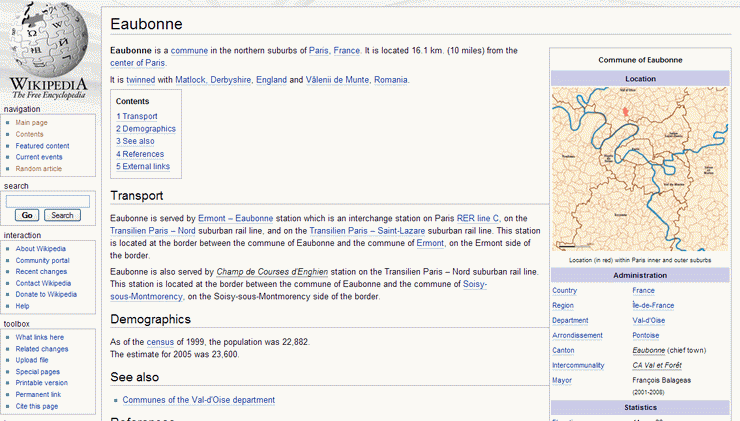Image resolution: width=740 pixels, height=421 pixels.
Task: Open Communes of the Val-d'Oise department
Action: coord(199,400)
